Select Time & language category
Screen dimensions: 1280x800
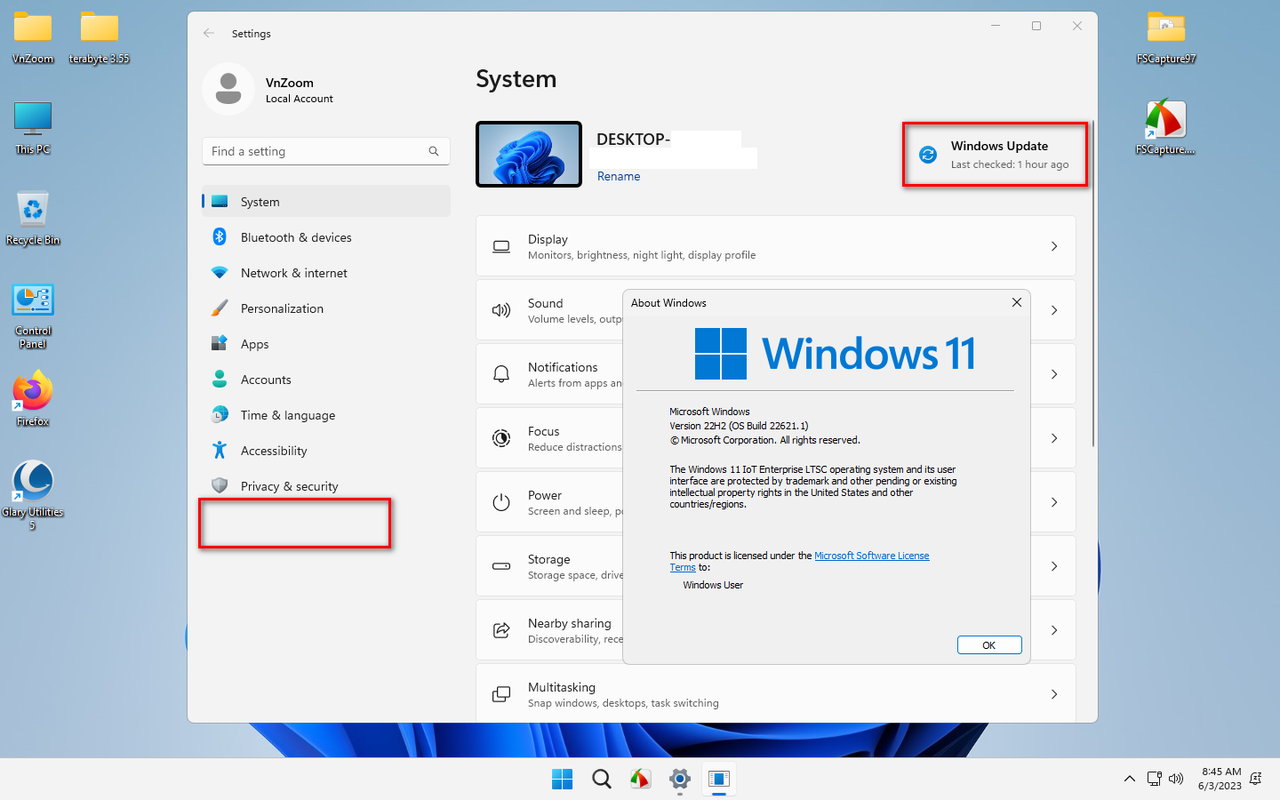[326, 415]
